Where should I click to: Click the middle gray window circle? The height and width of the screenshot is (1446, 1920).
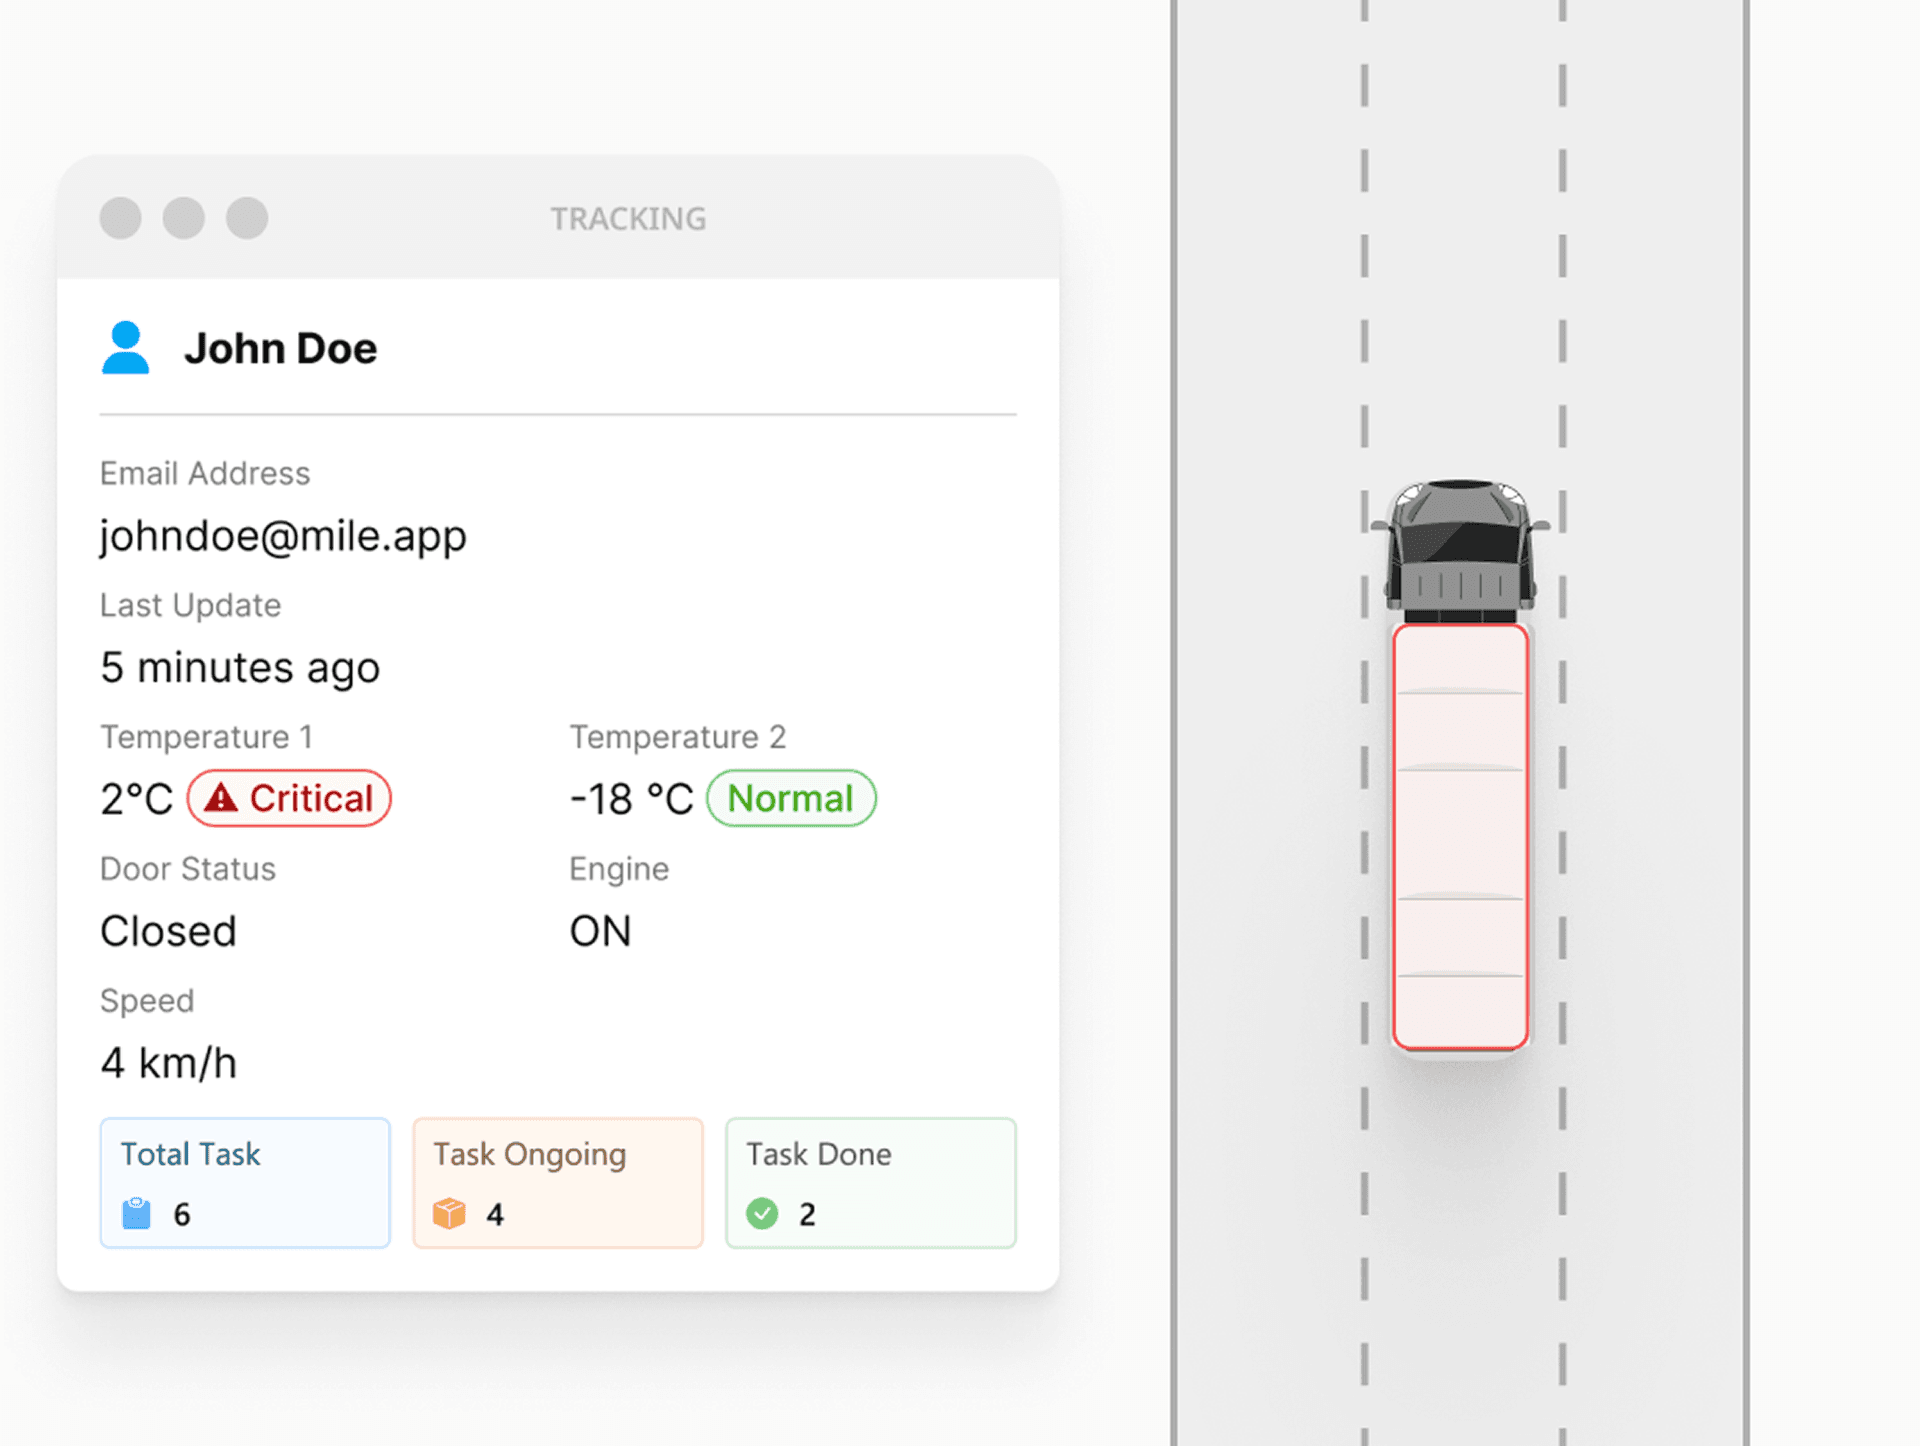coord(184,218)
